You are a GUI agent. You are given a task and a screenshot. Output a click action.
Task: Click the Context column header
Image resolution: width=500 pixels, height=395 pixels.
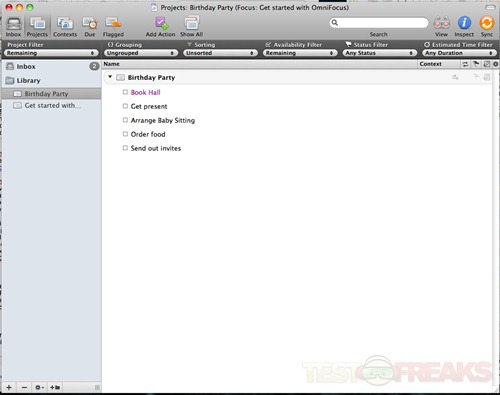pos(438,64)
